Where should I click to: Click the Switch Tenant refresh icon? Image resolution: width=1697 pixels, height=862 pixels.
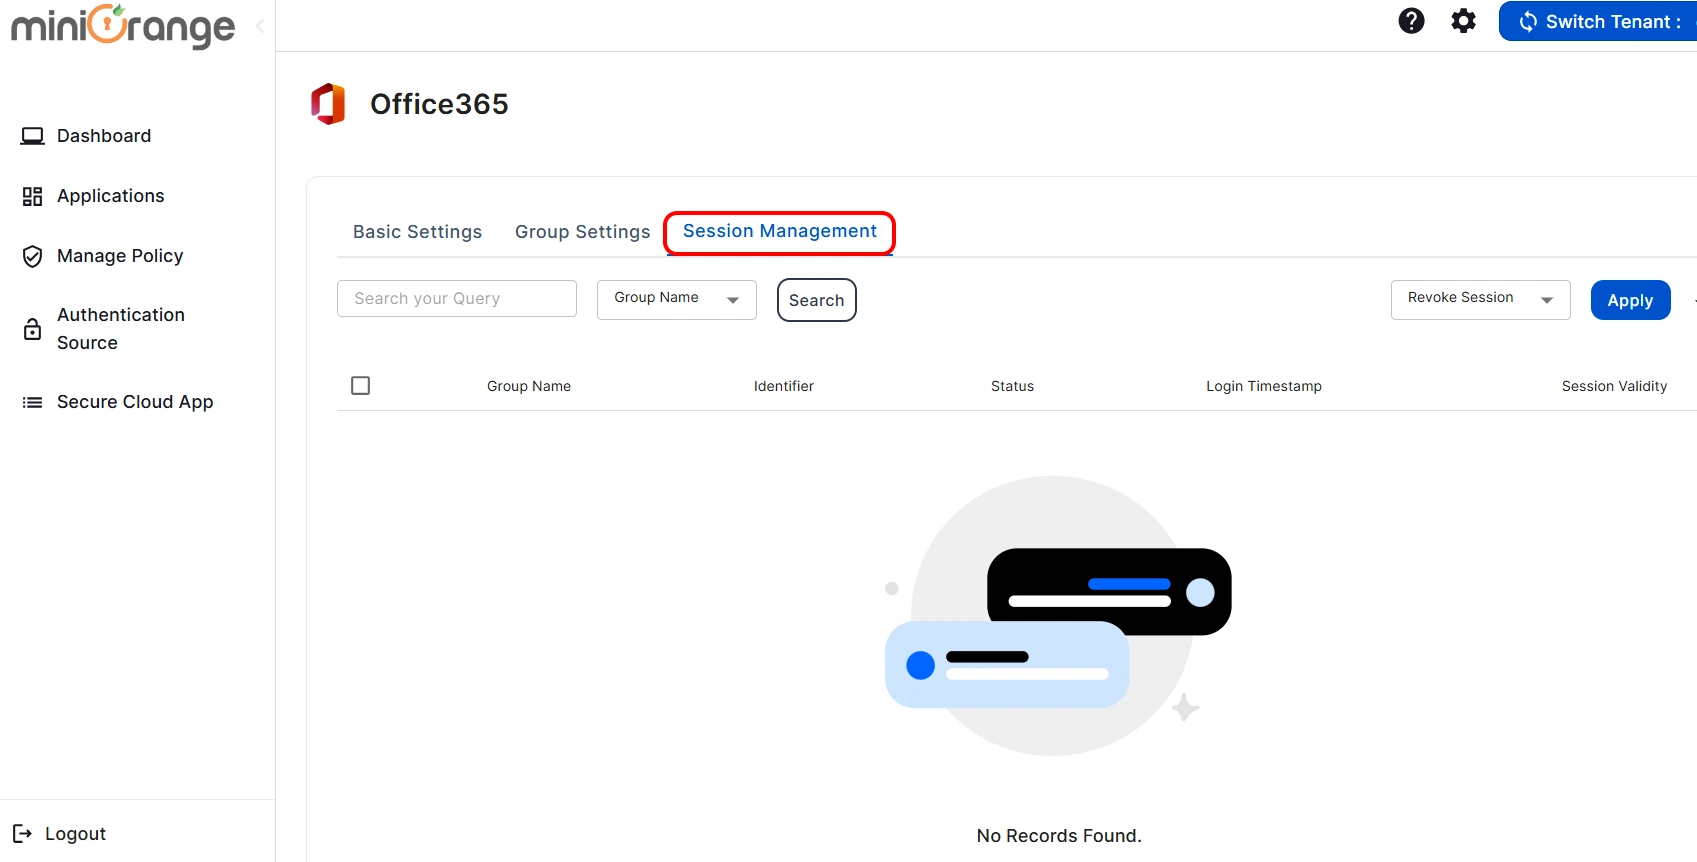(x=1527, y=22)
